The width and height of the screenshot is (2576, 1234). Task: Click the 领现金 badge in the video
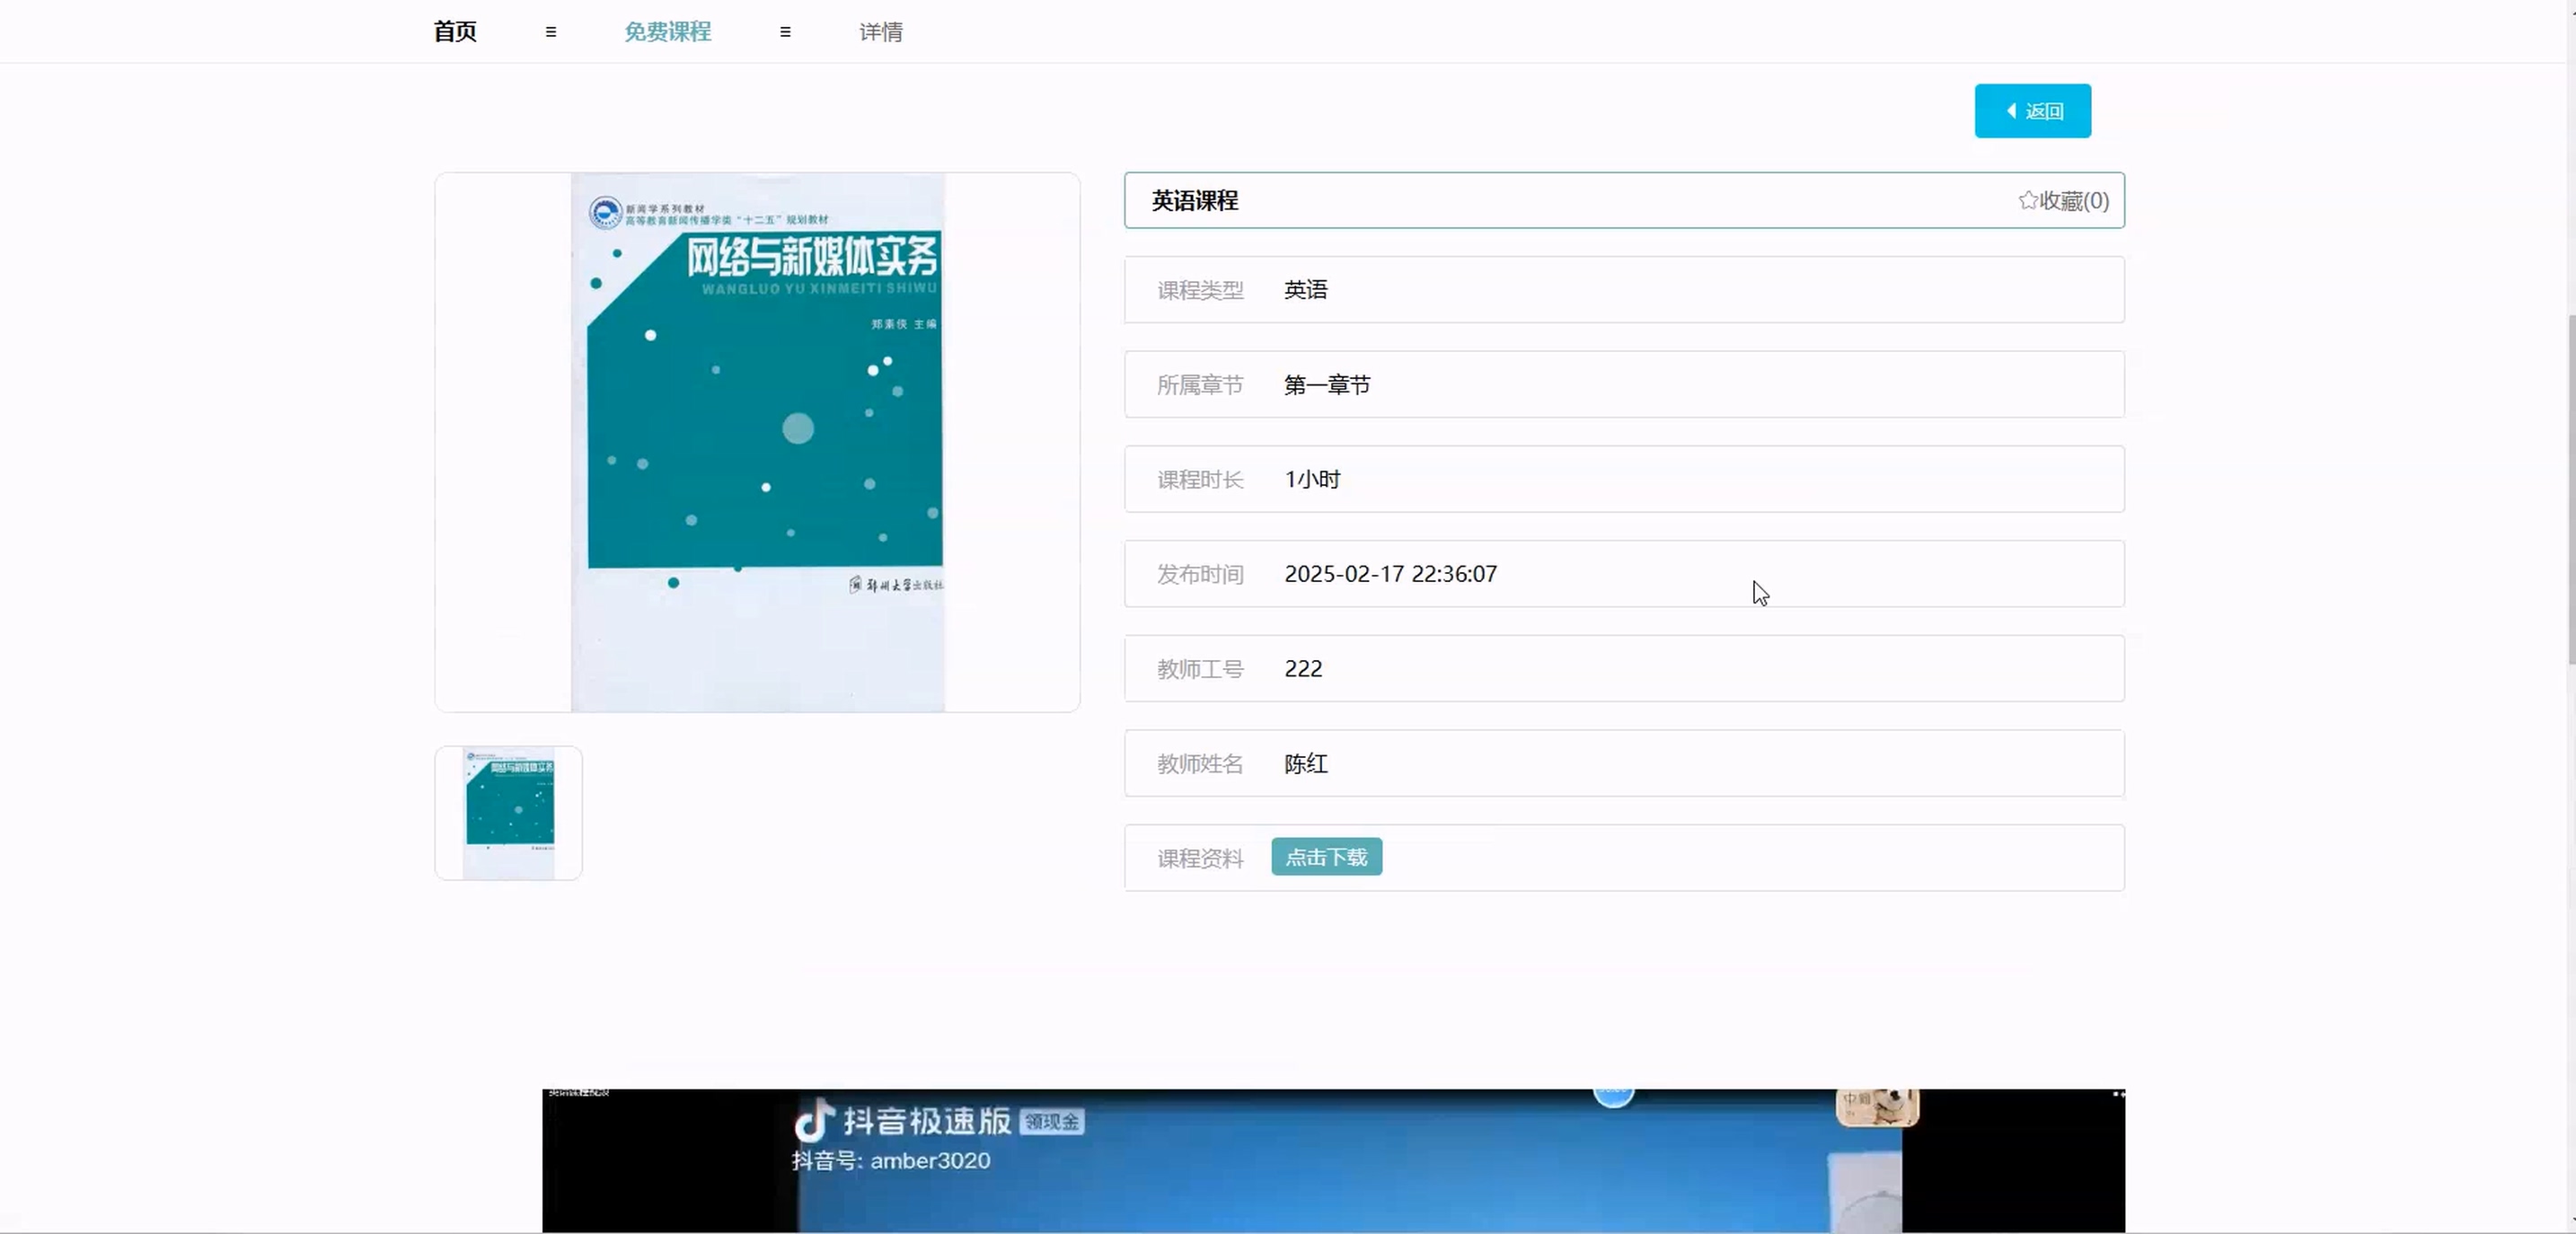1052,1122
